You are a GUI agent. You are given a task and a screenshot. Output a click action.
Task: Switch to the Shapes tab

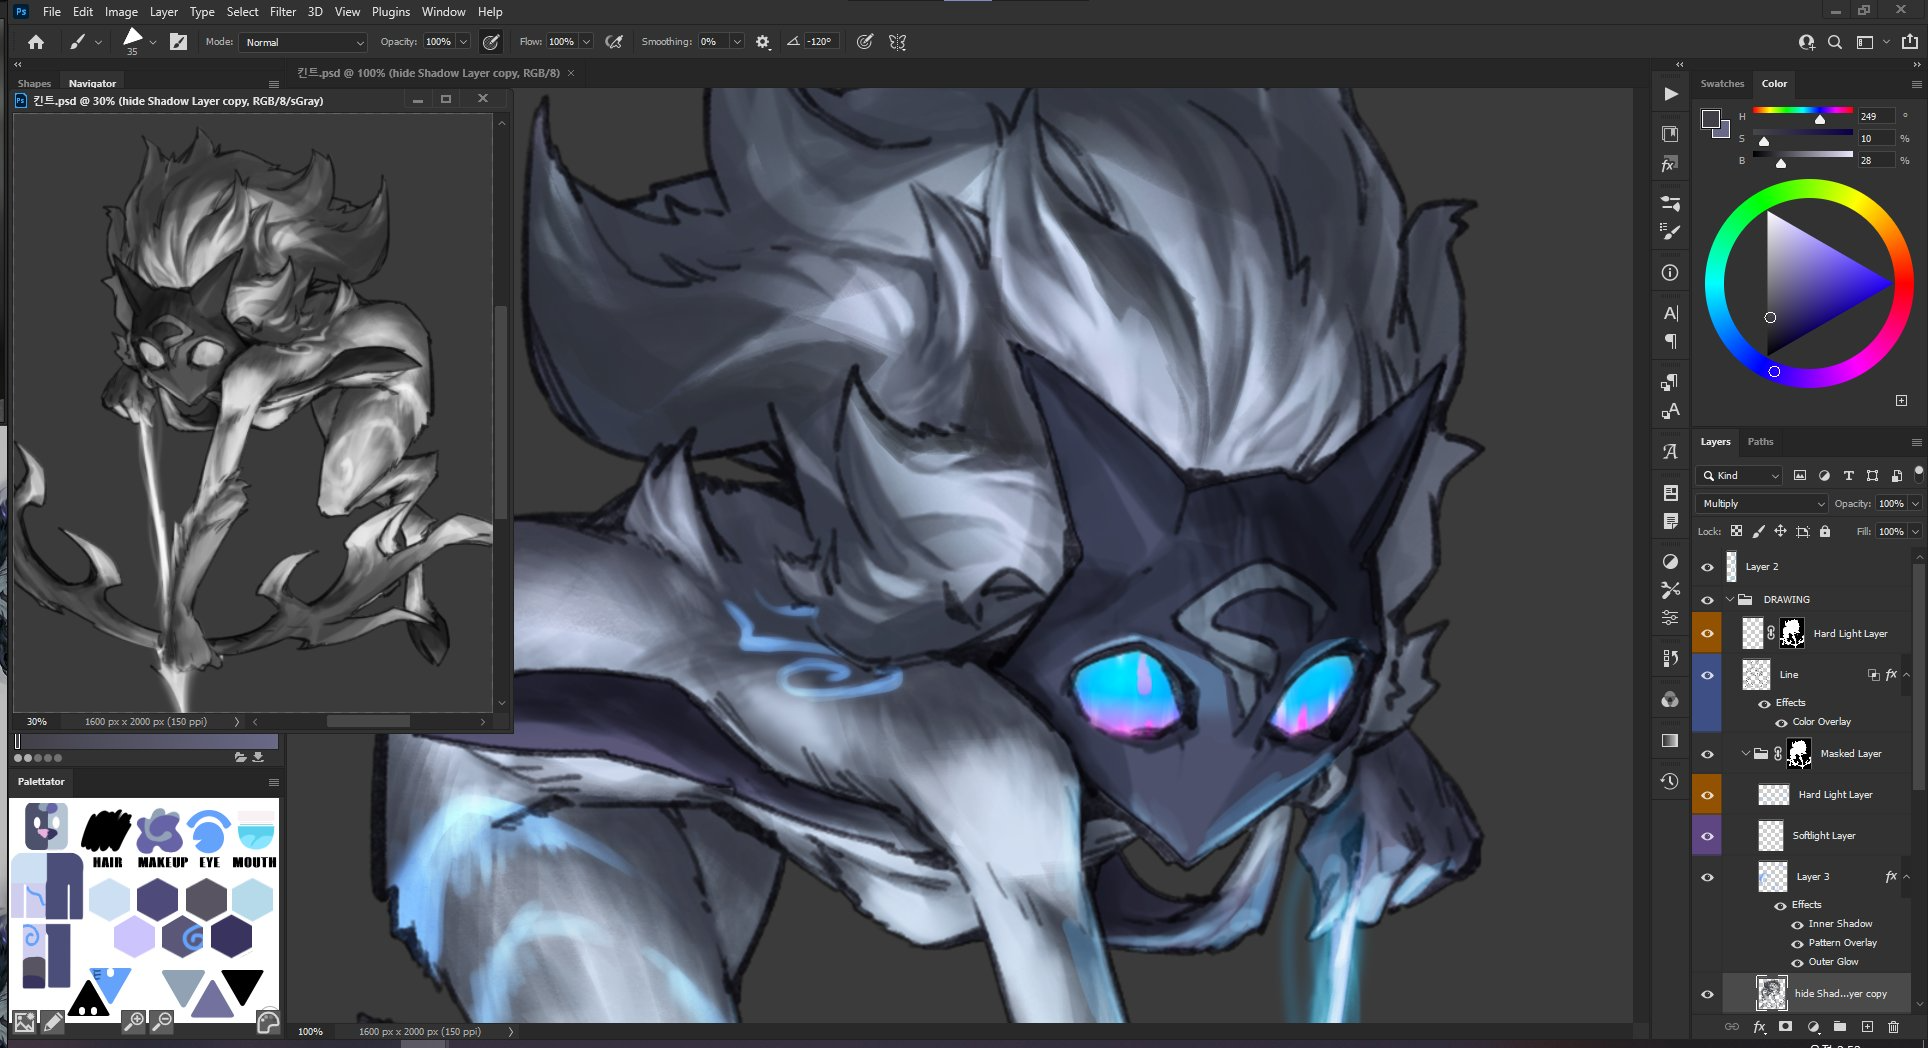[x=34, y=84]
